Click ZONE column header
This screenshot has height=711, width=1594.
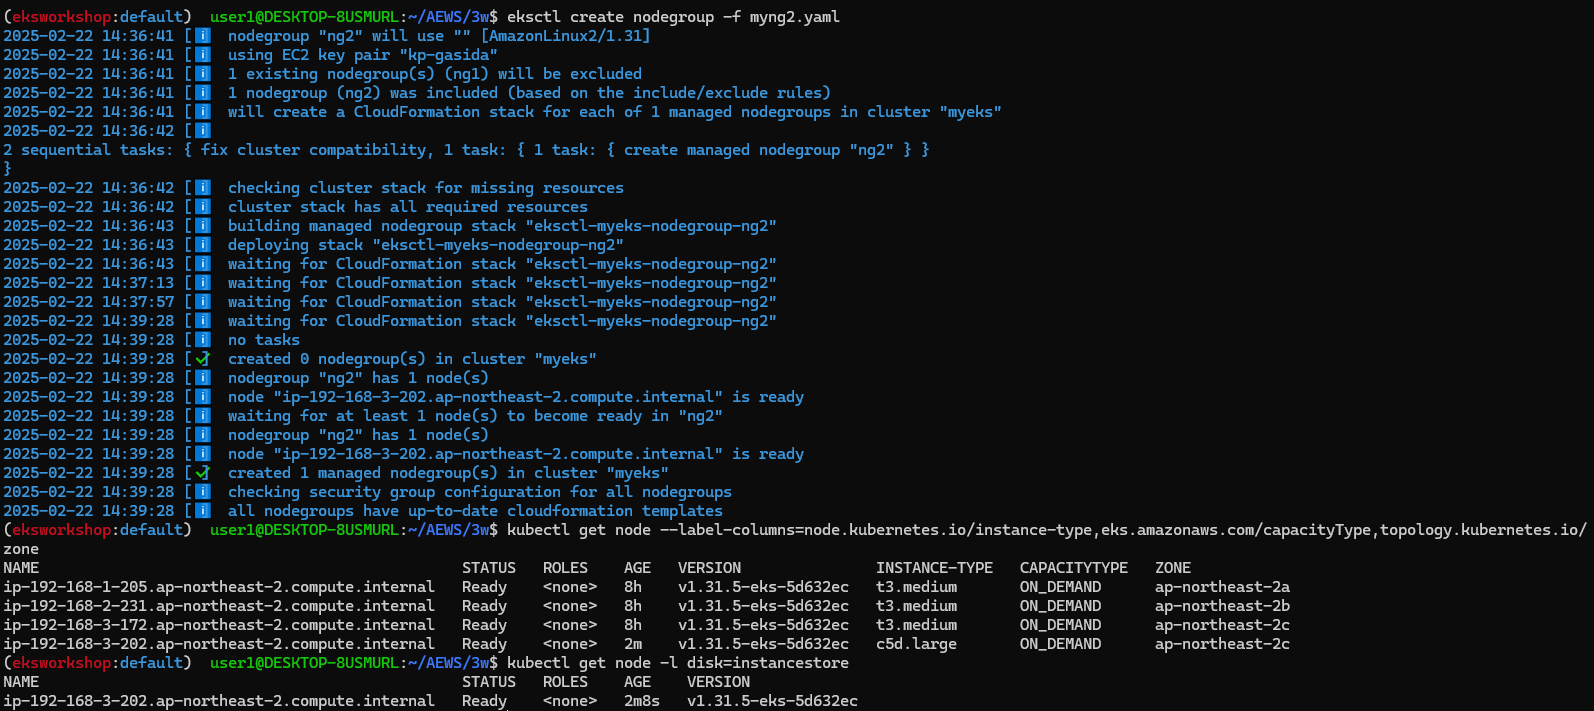coord(1173,568)
